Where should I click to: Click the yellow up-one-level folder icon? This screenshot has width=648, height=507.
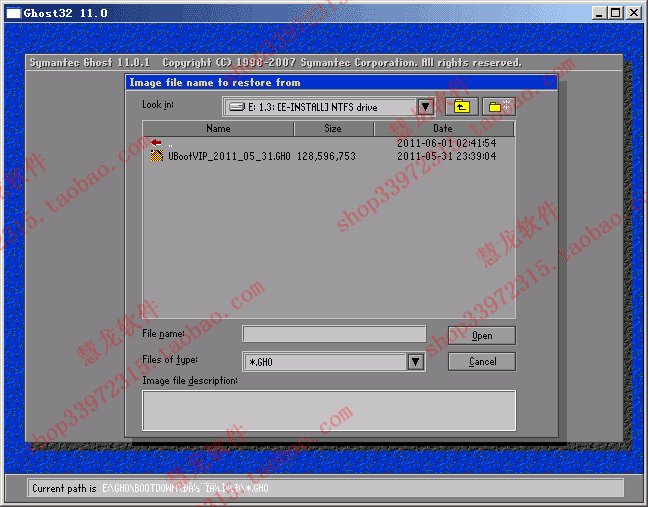pyautogui.click(x=458, y=107)
